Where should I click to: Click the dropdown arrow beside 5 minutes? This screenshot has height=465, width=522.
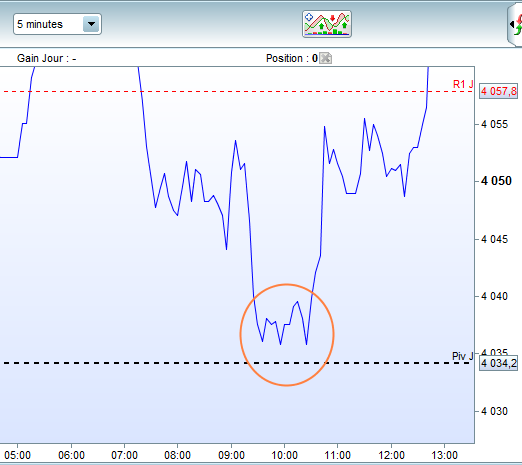click(91, 24)
